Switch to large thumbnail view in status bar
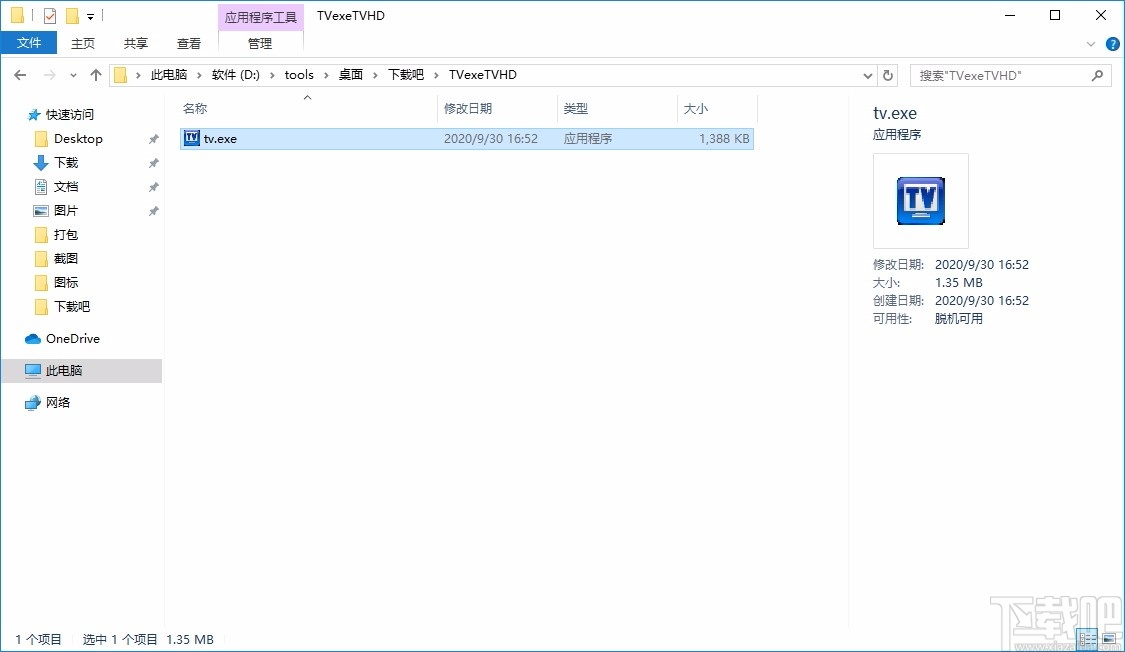Viewport: 1125px width, 652px height. click(x=1111, y=638)
